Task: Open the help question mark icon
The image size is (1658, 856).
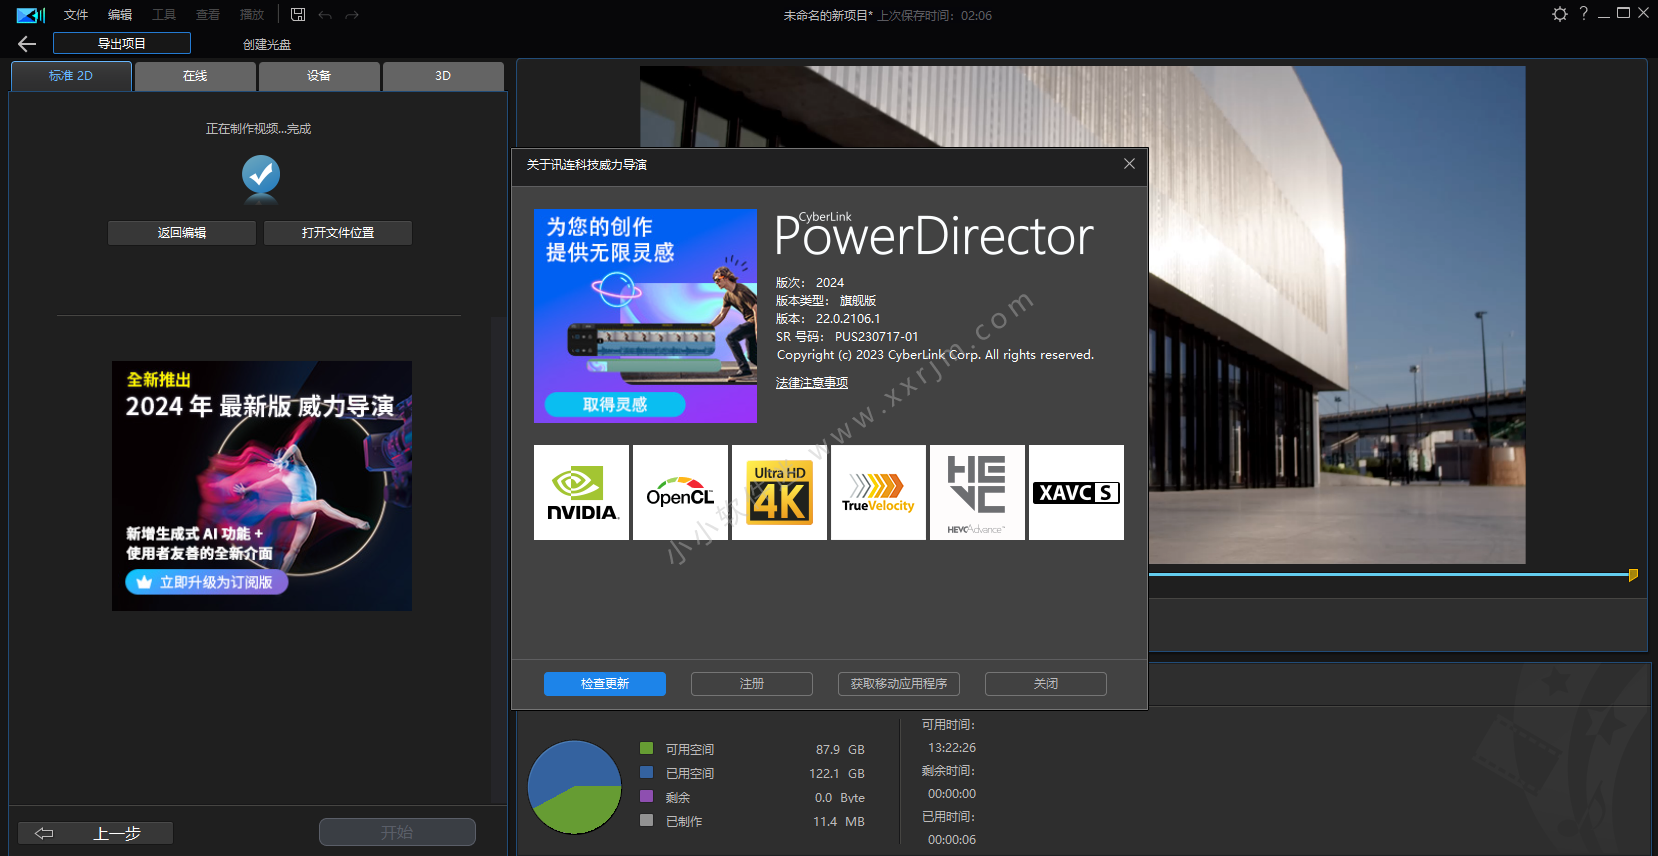Action: tap(1584, 13)
